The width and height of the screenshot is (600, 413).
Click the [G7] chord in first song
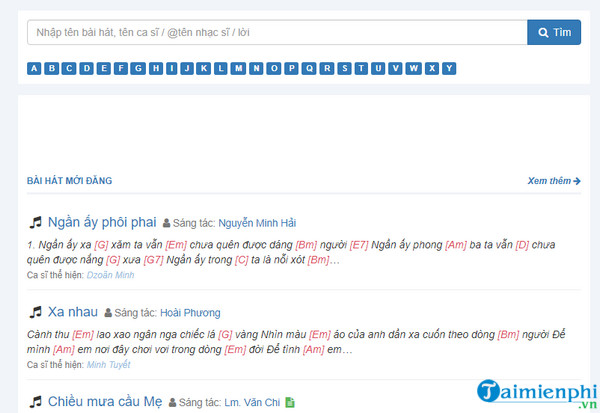click(153, 260)
